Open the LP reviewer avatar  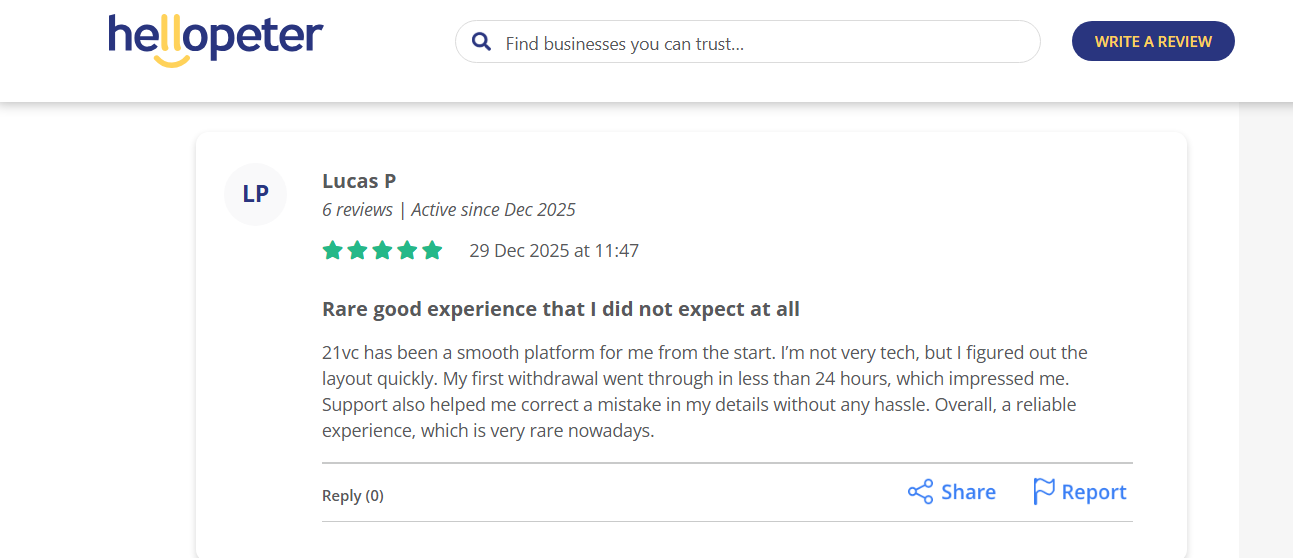tap(255, 194)
